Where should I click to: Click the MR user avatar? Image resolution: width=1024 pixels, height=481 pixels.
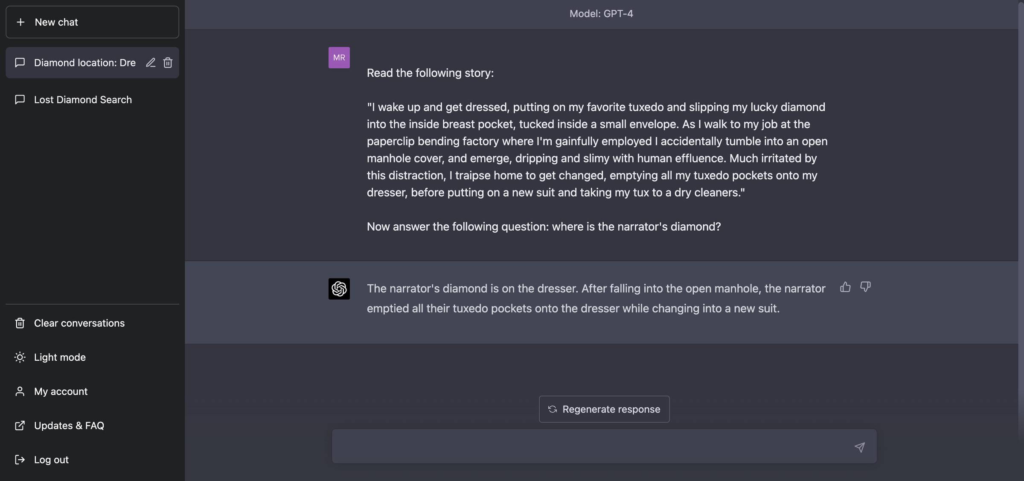[339, 57]
